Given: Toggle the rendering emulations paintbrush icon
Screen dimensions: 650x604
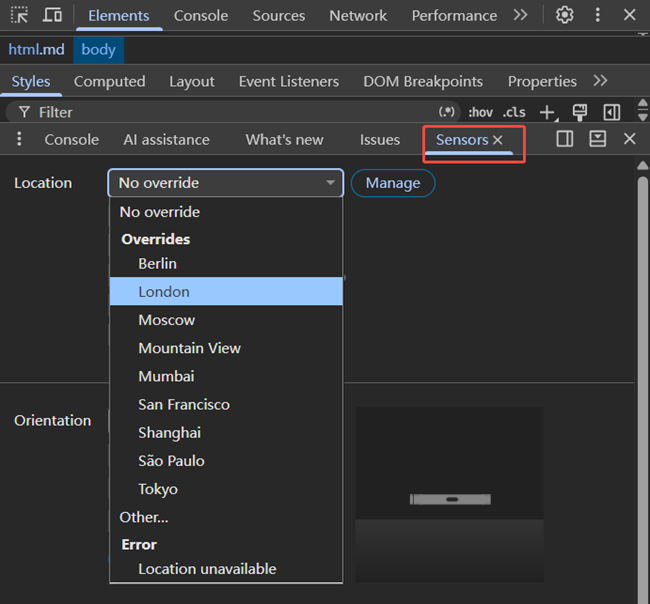Looking at the screenshot, I should (x=580, y=112).
